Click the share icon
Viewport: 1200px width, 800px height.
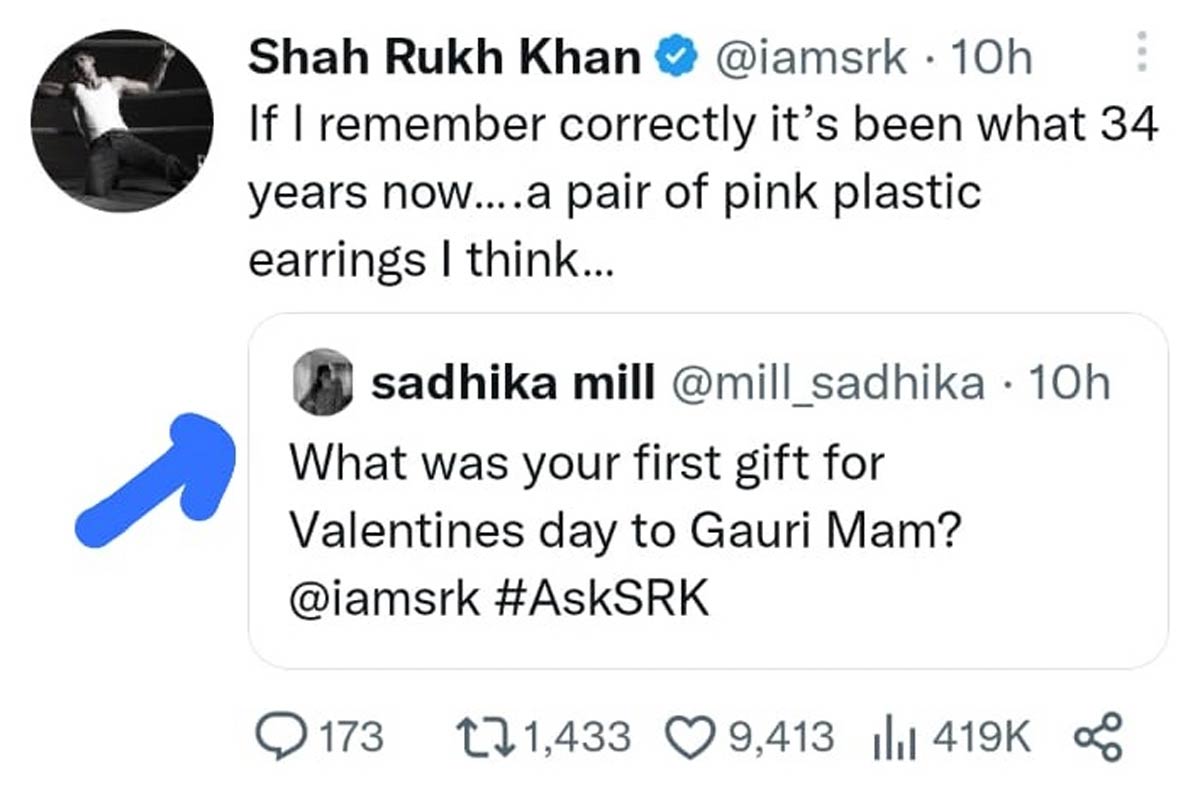(1098, 737)
